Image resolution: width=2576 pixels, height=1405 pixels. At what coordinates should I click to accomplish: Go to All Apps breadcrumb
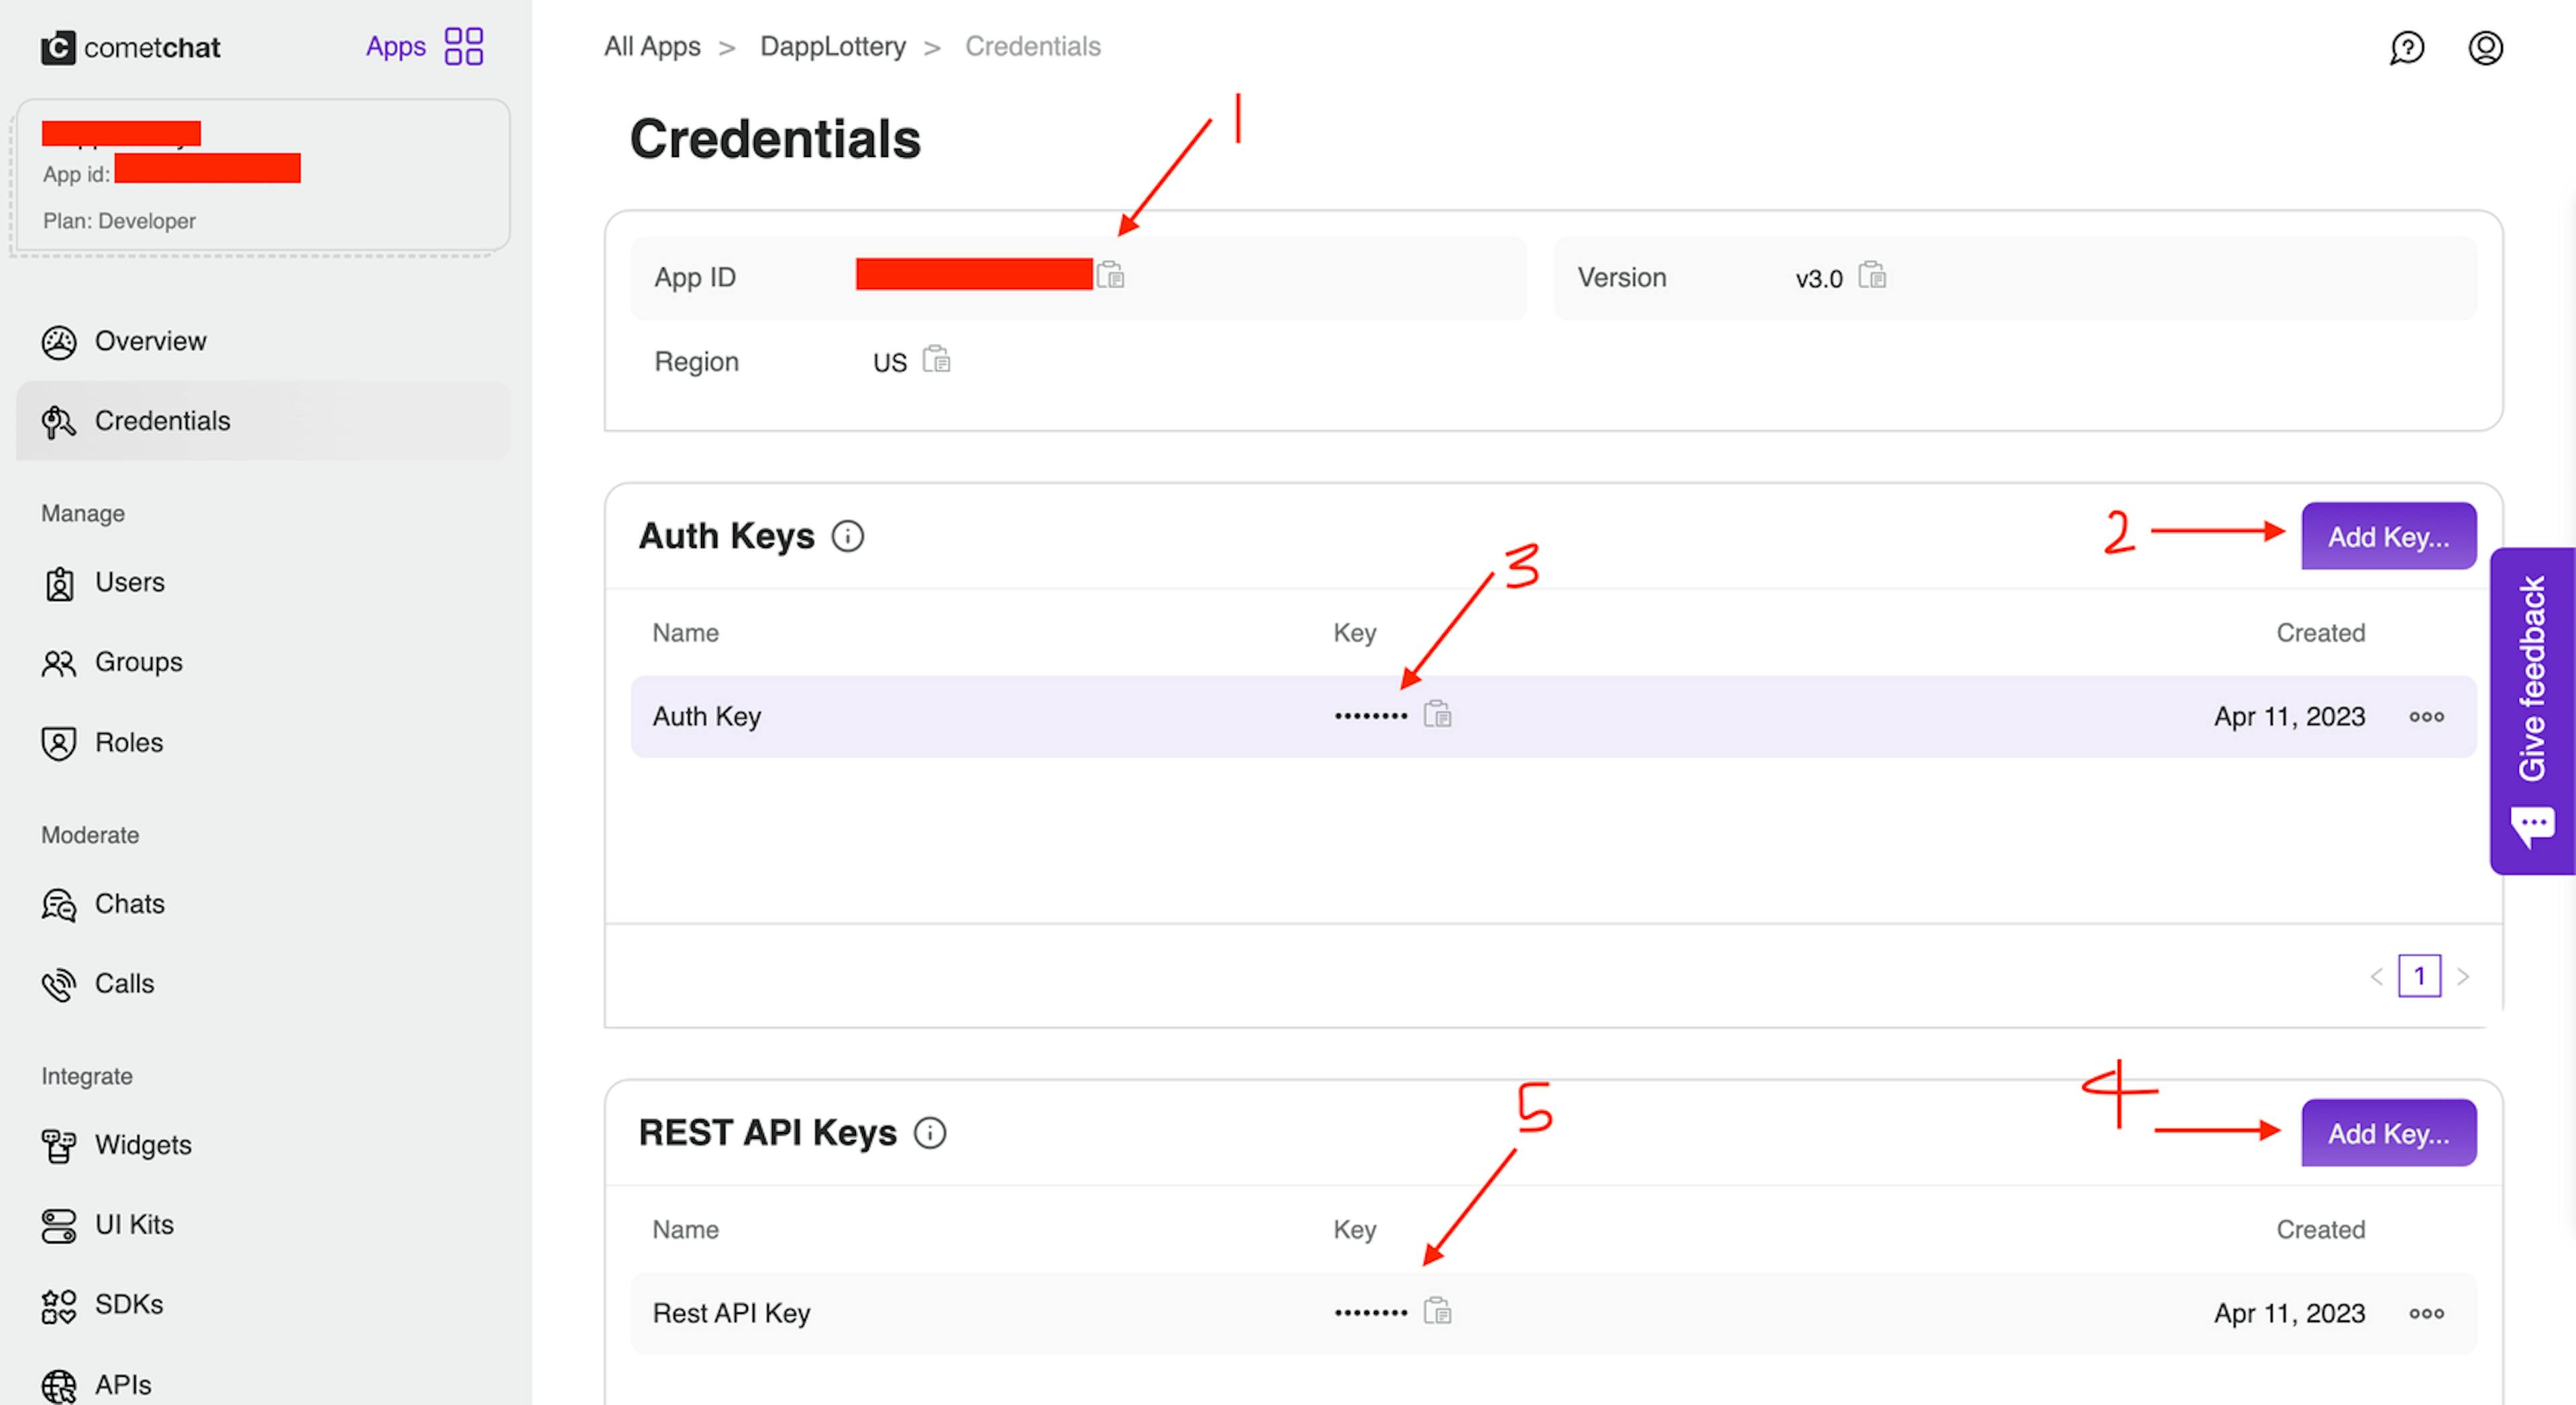tap(652, 46)
